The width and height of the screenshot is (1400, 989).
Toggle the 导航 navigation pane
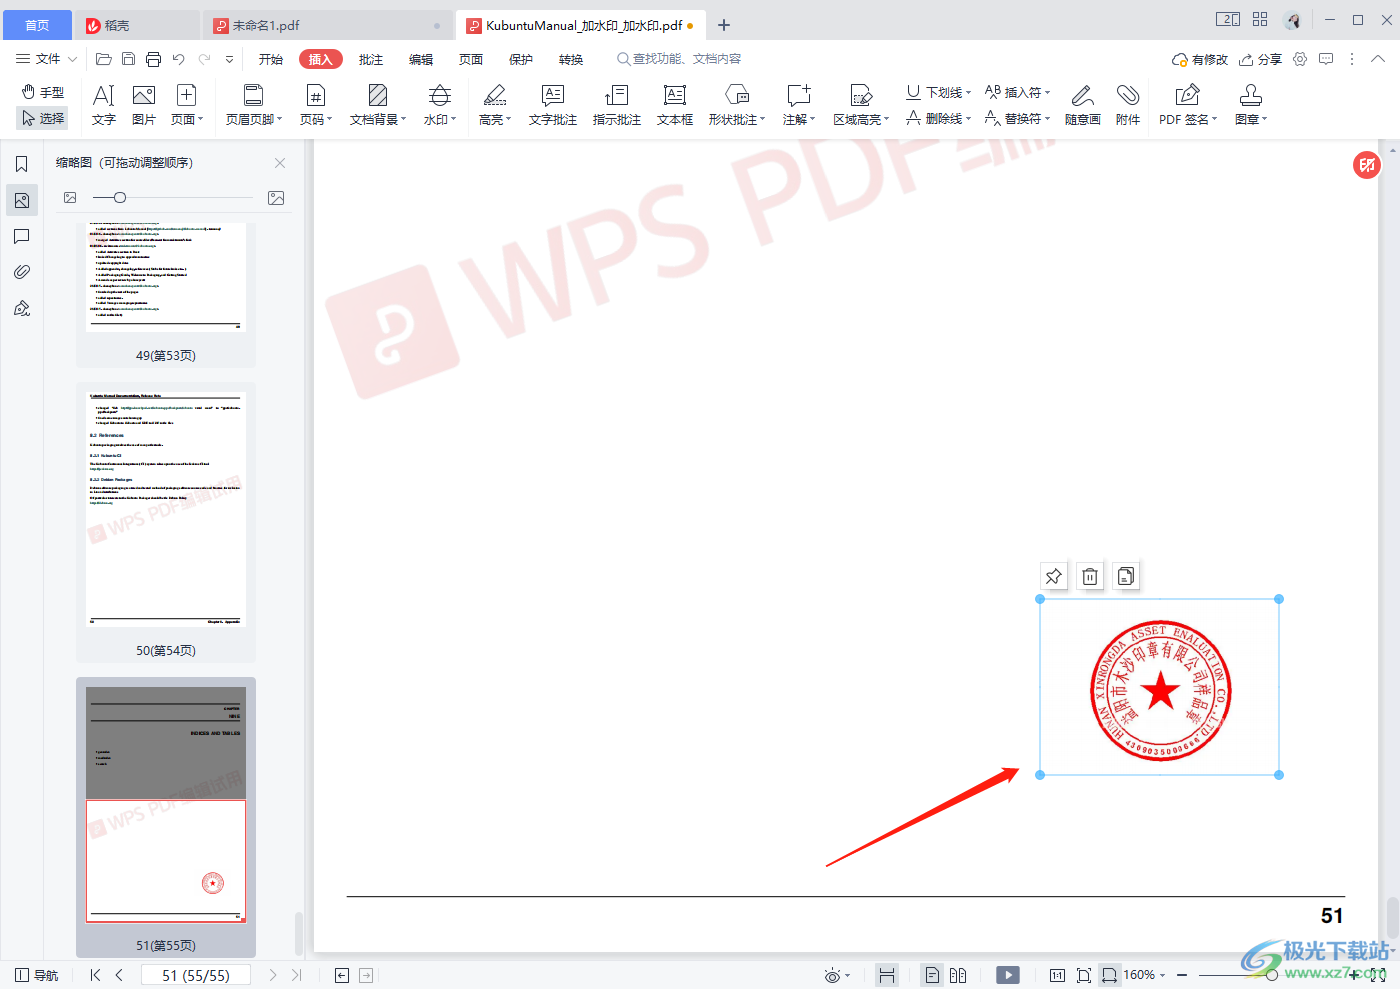click(x=37, y=975)
